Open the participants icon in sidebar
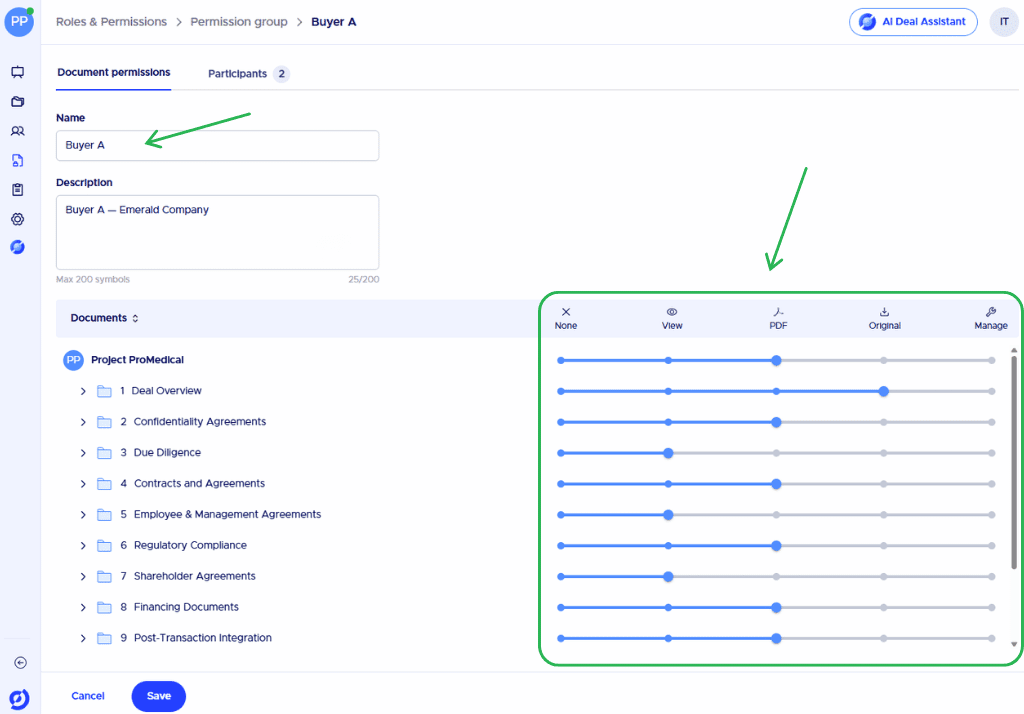Viewport: 1024px width, 714px height. pyautogui.click(x=18, y=131)
